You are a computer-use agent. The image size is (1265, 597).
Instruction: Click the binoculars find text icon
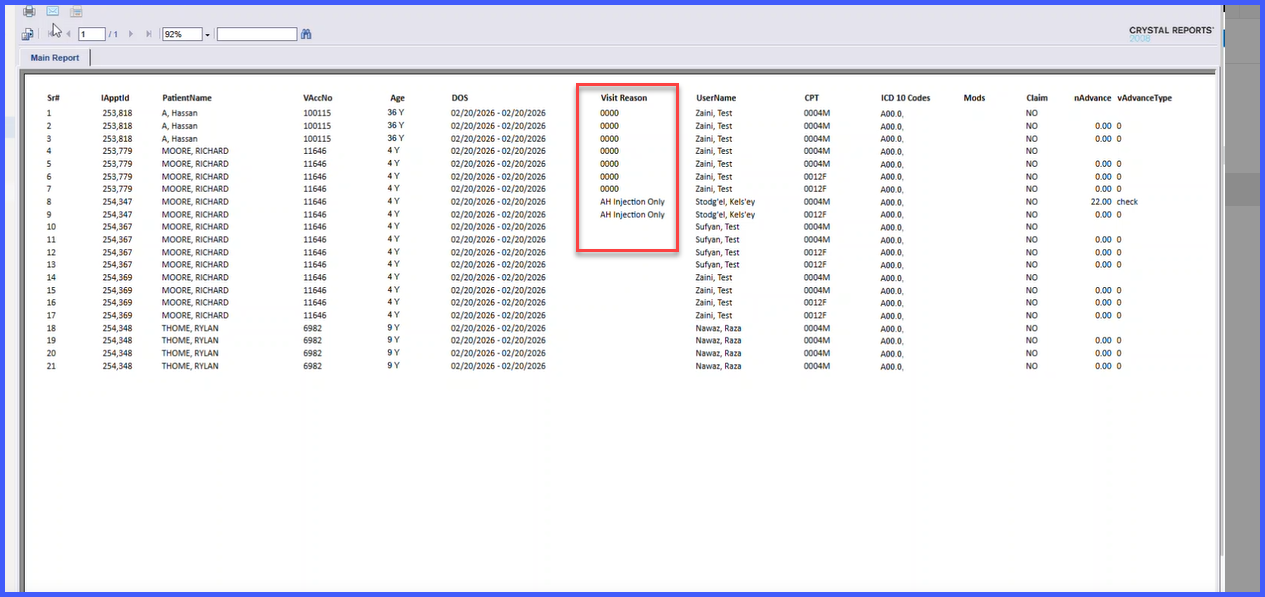[x=306, y=34]
